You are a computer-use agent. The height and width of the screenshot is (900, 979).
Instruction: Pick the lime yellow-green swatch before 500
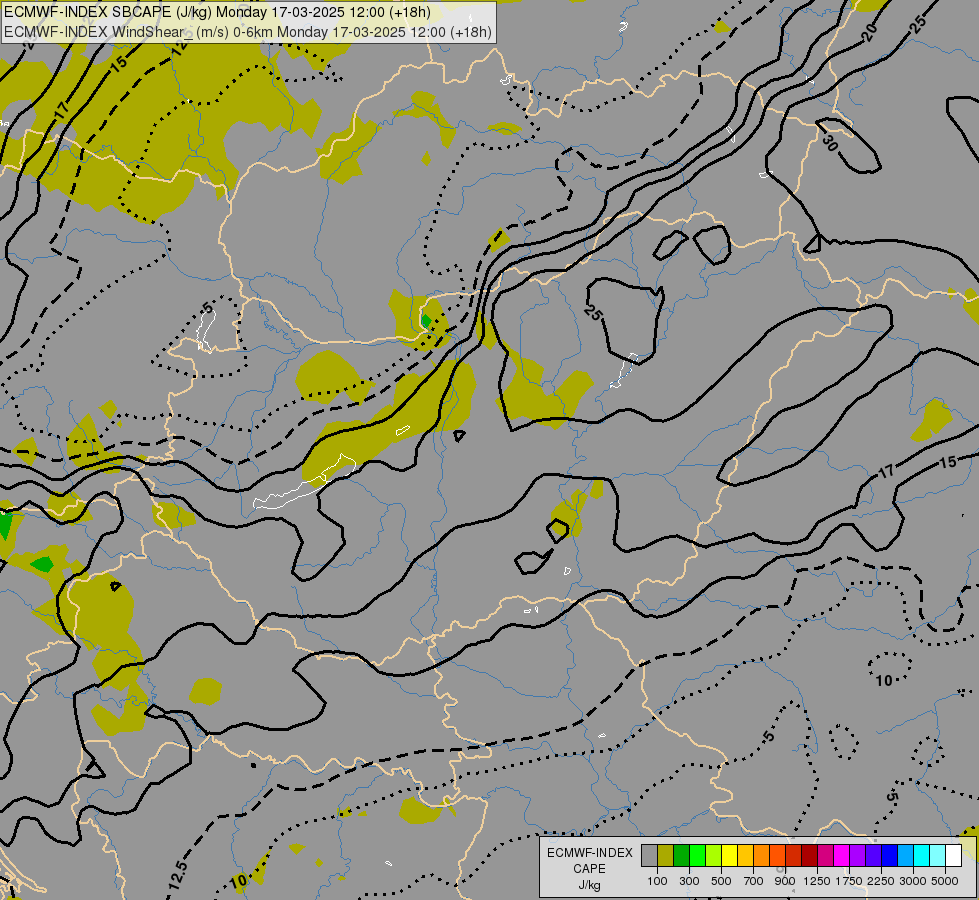click(714, 856)
